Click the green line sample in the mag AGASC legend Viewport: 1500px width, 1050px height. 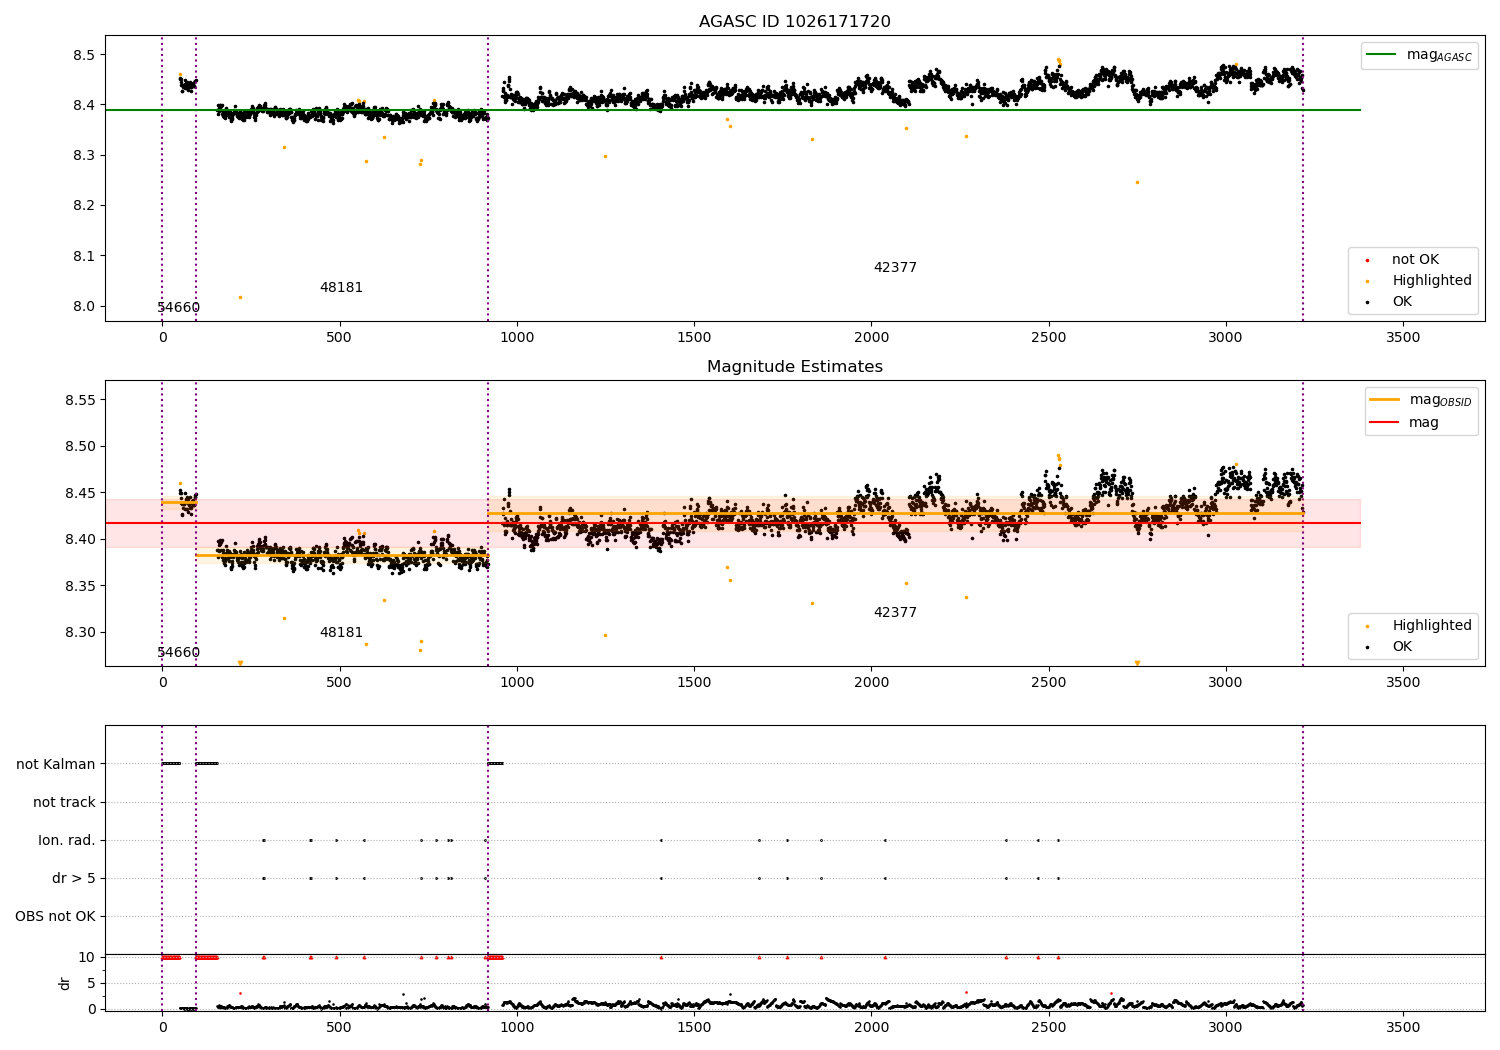1381,55
